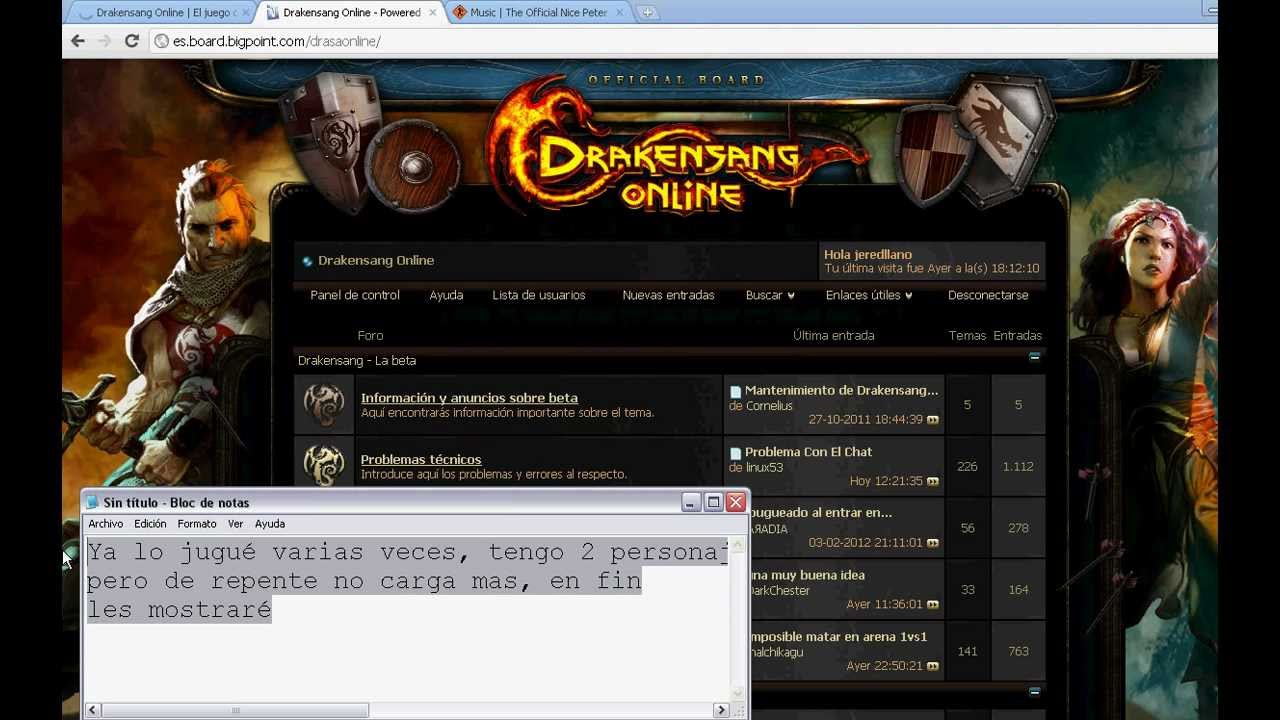This screenshot has width=1280, height=720.
Task: Click the 'Cornelius' poster name
Action: [769, 406]
